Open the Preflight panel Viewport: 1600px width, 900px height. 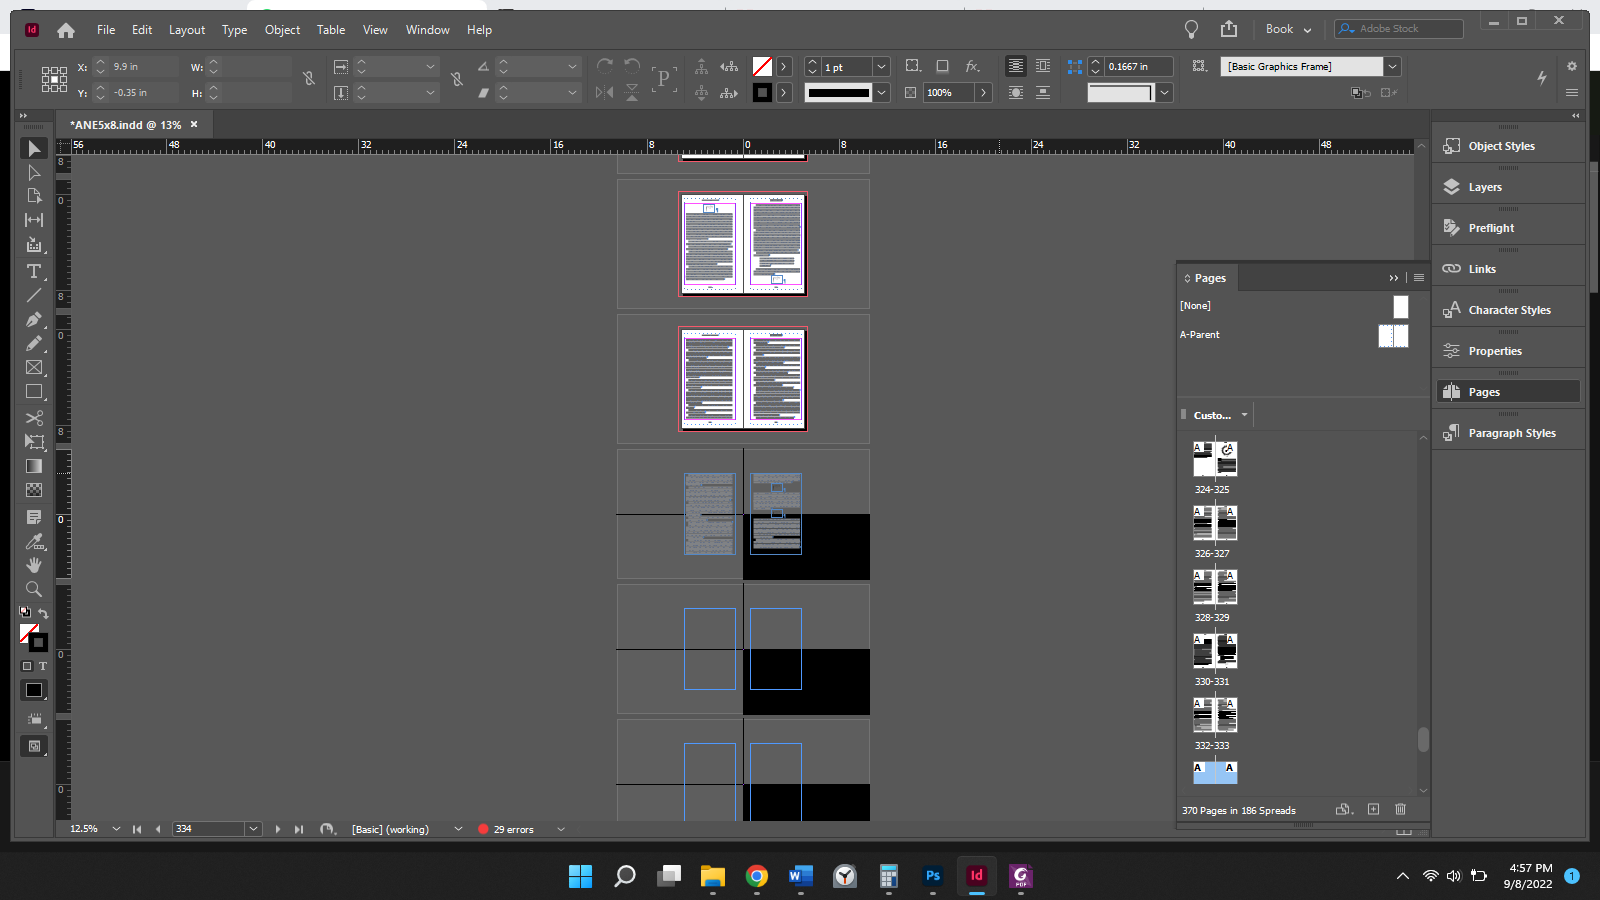(x=1489, y=227)
